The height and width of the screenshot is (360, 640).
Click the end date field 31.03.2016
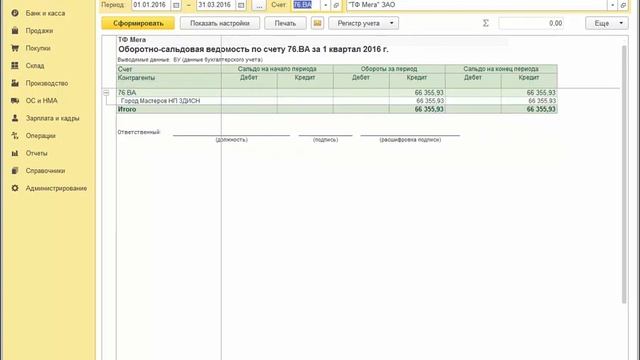click(x=216, y=5)
